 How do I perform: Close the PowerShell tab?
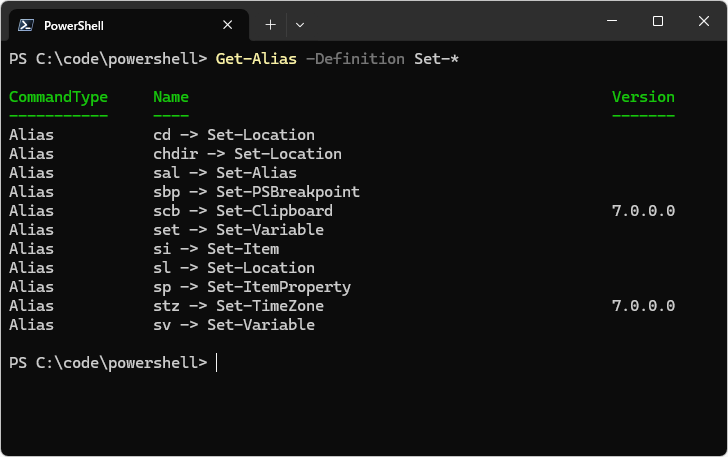[x=228, y=24]
